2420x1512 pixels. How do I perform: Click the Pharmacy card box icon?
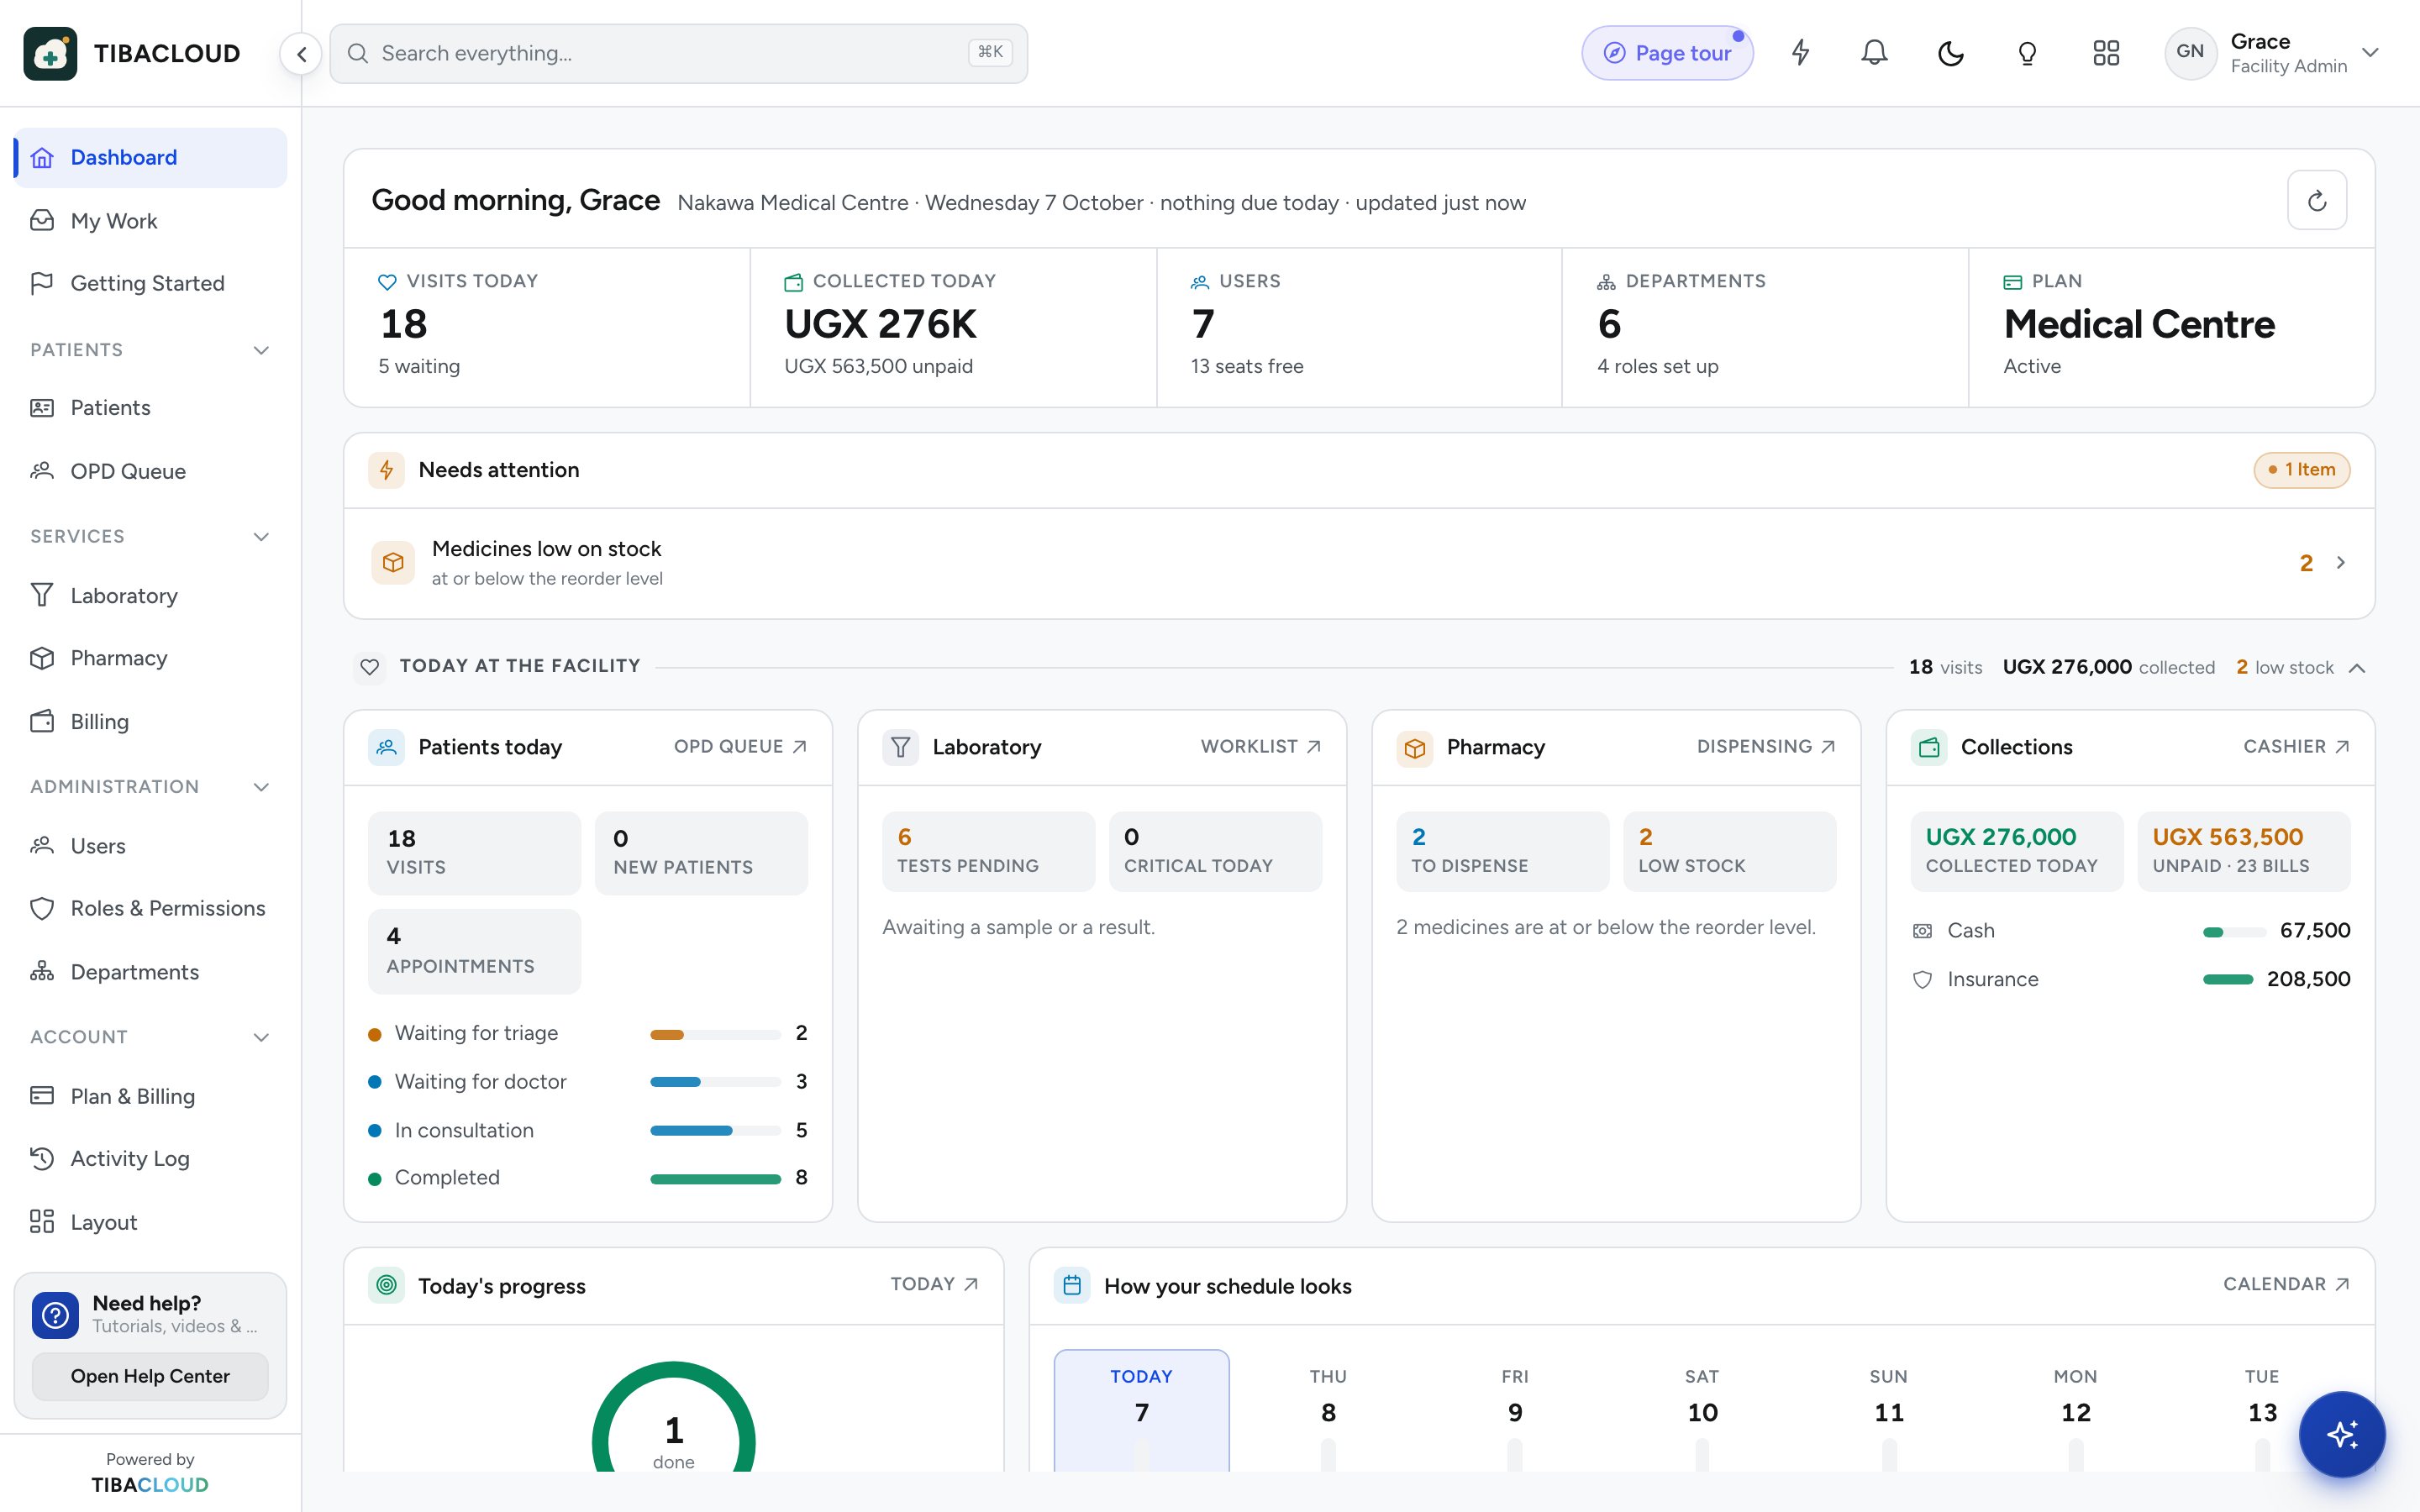(1414, 747)
